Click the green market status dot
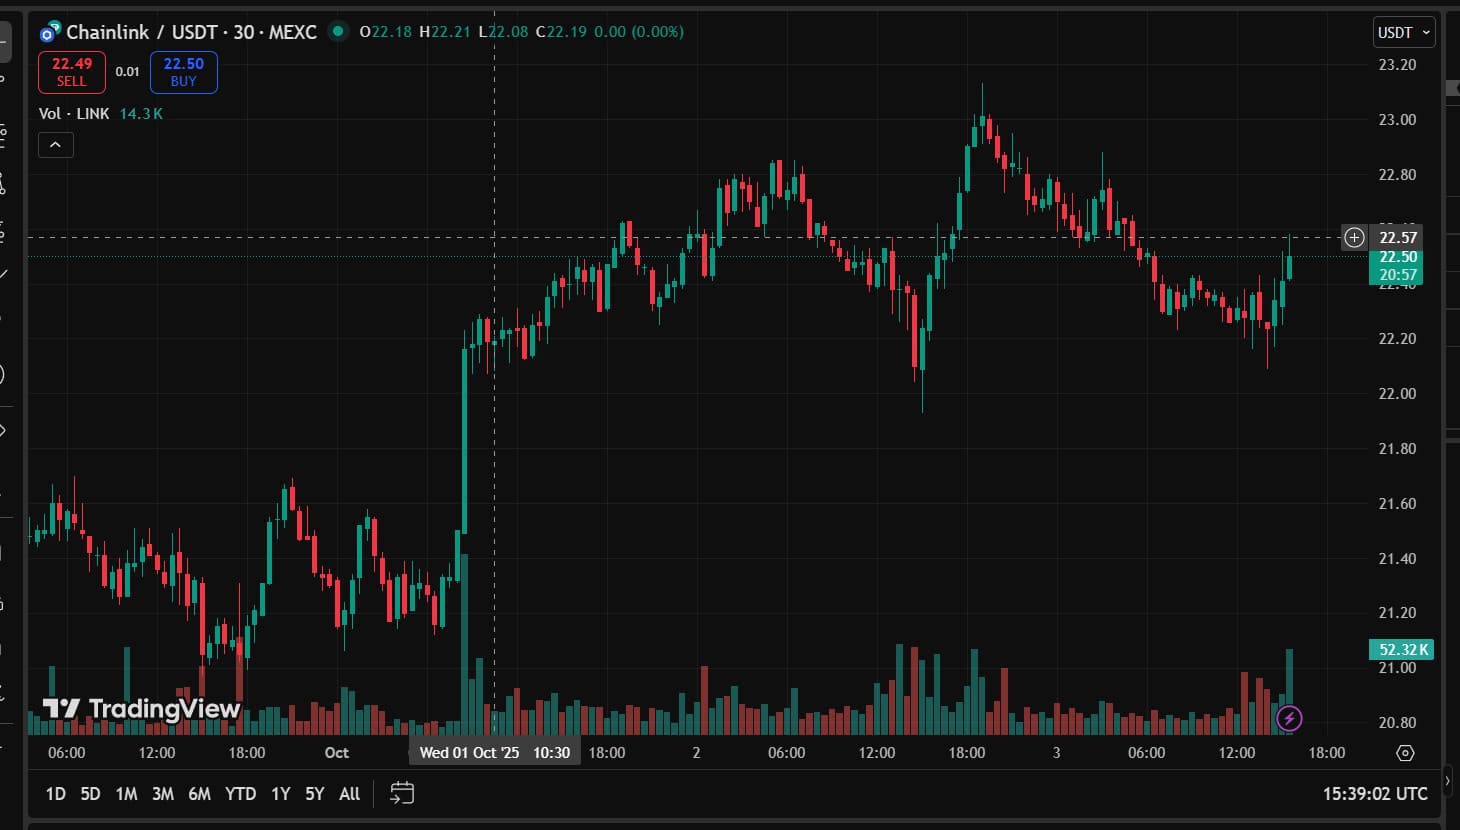Image resolution: width=1460 pixels, height=830 pixels. tap(338, 31)
